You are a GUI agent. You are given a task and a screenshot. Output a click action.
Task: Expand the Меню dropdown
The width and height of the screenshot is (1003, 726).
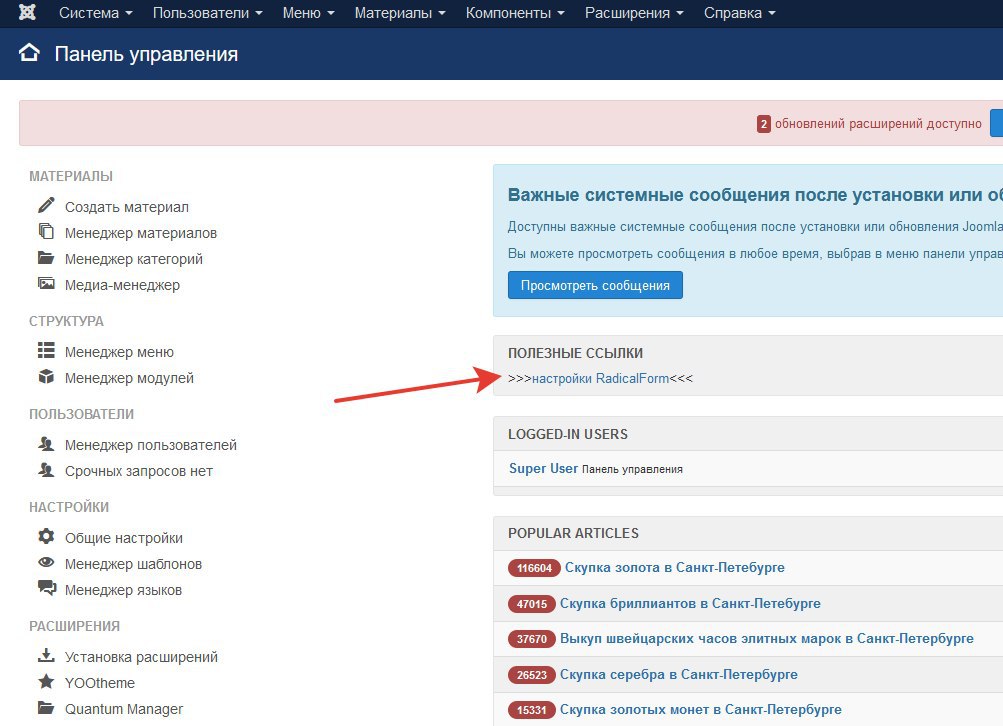(x=308, y=13)
